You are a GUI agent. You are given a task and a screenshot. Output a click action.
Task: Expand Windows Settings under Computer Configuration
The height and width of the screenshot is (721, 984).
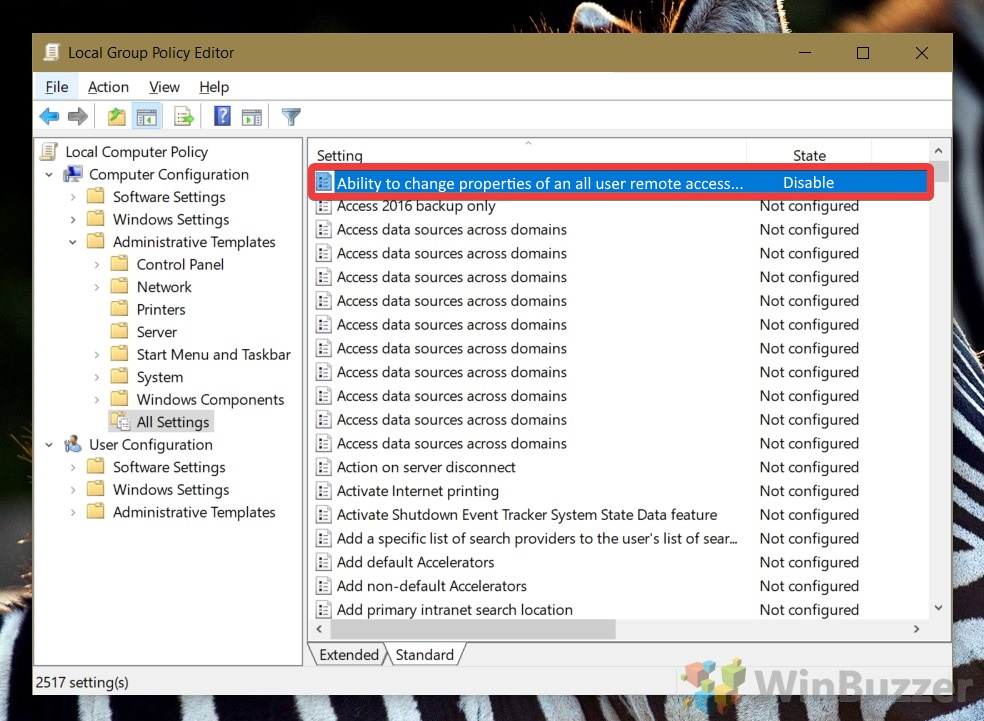[x=73, y=220]
